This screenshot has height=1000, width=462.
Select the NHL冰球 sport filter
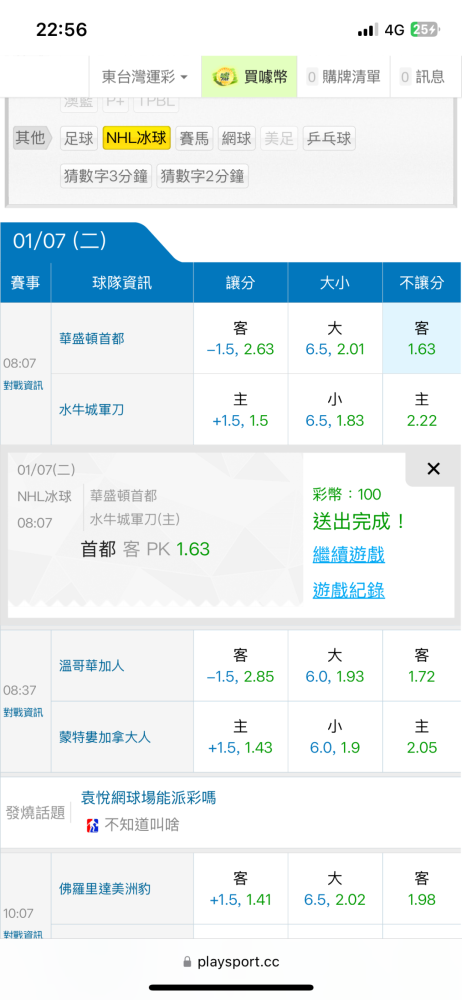[x=137, y=138]
